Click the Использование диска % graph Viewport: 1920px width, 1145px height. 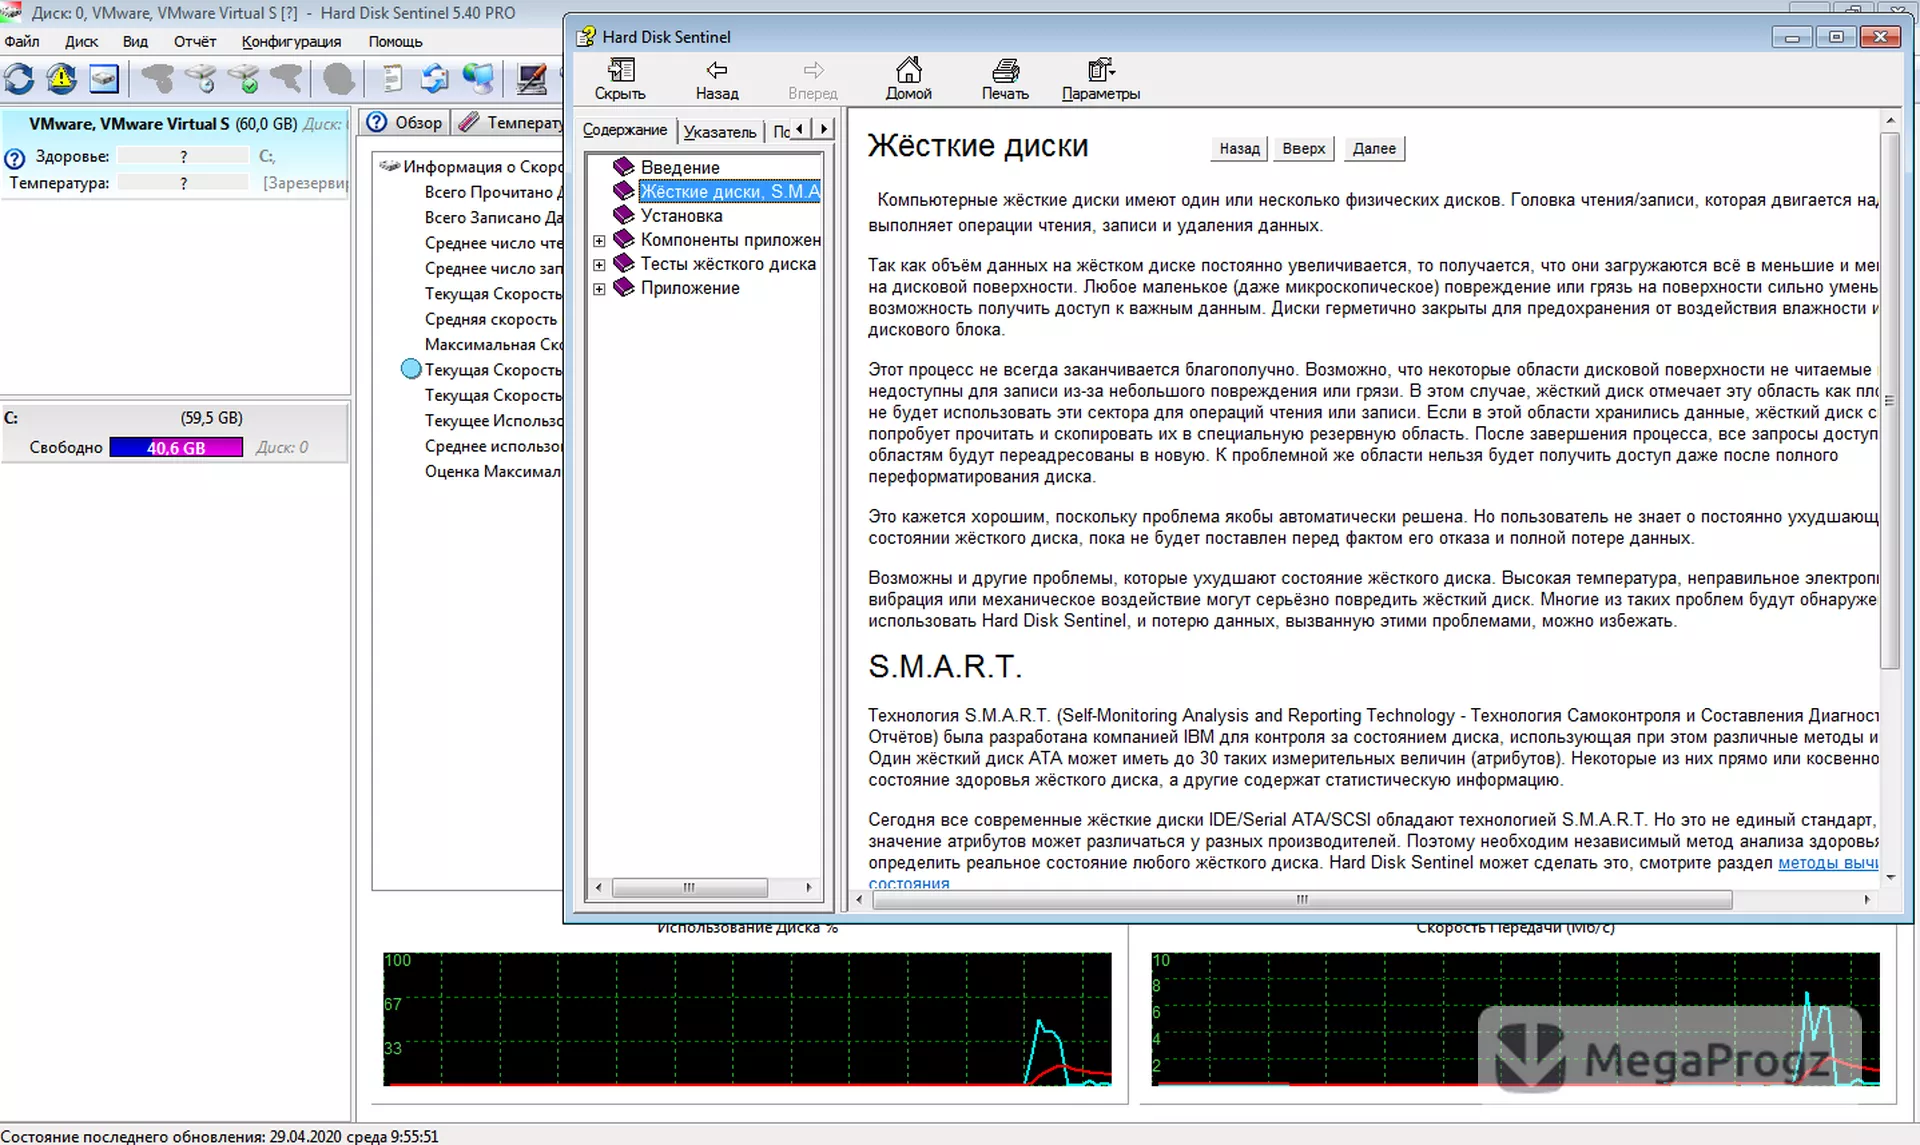point(747,1019)
